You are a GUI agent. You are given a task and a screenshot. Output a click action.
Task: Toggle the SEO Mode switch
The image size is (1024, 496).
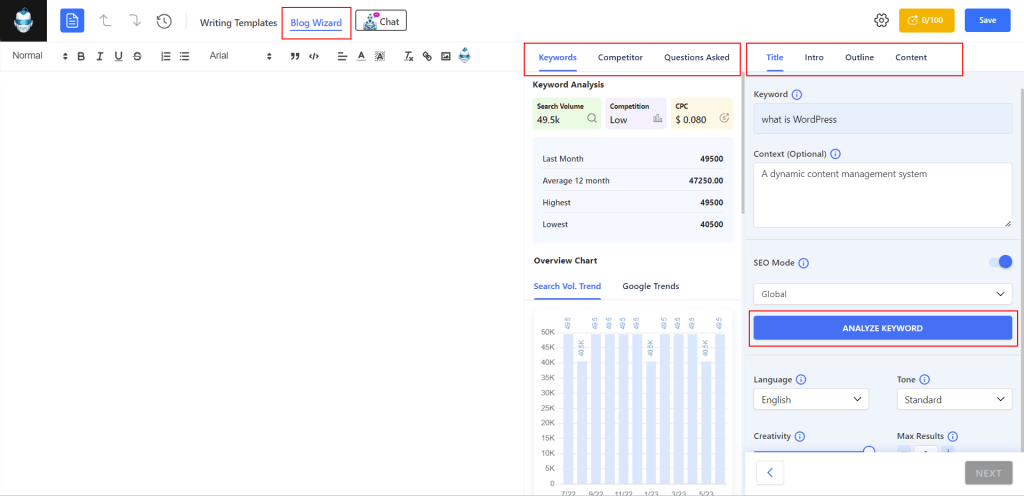(1000, 262)
